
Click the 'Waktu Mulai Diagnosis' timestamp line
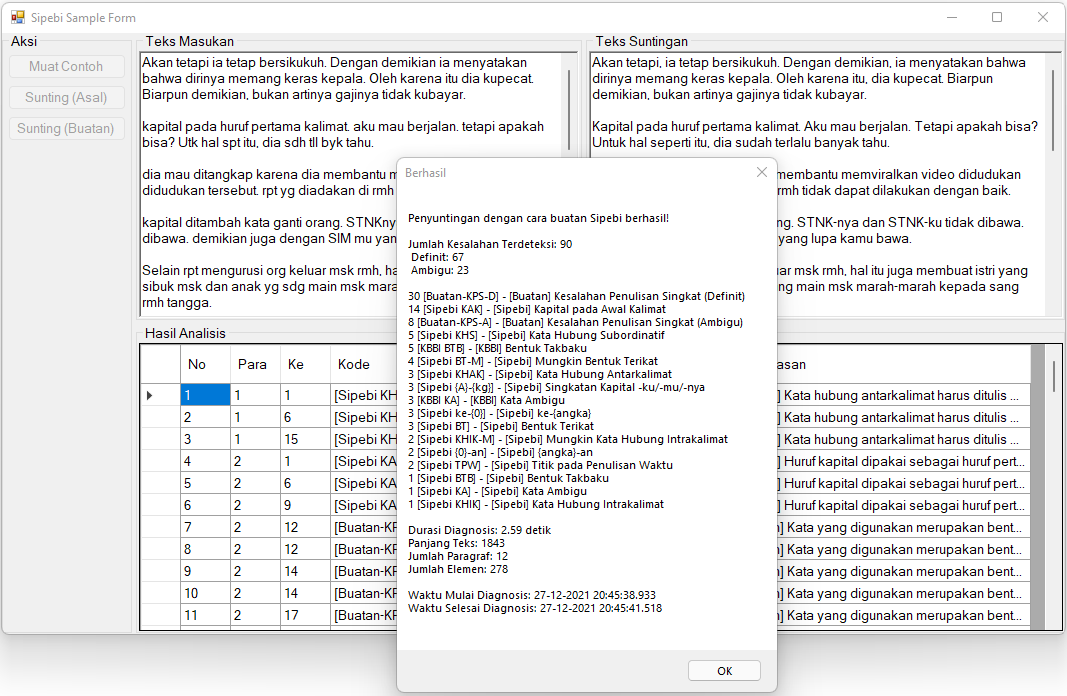[532, 595]
